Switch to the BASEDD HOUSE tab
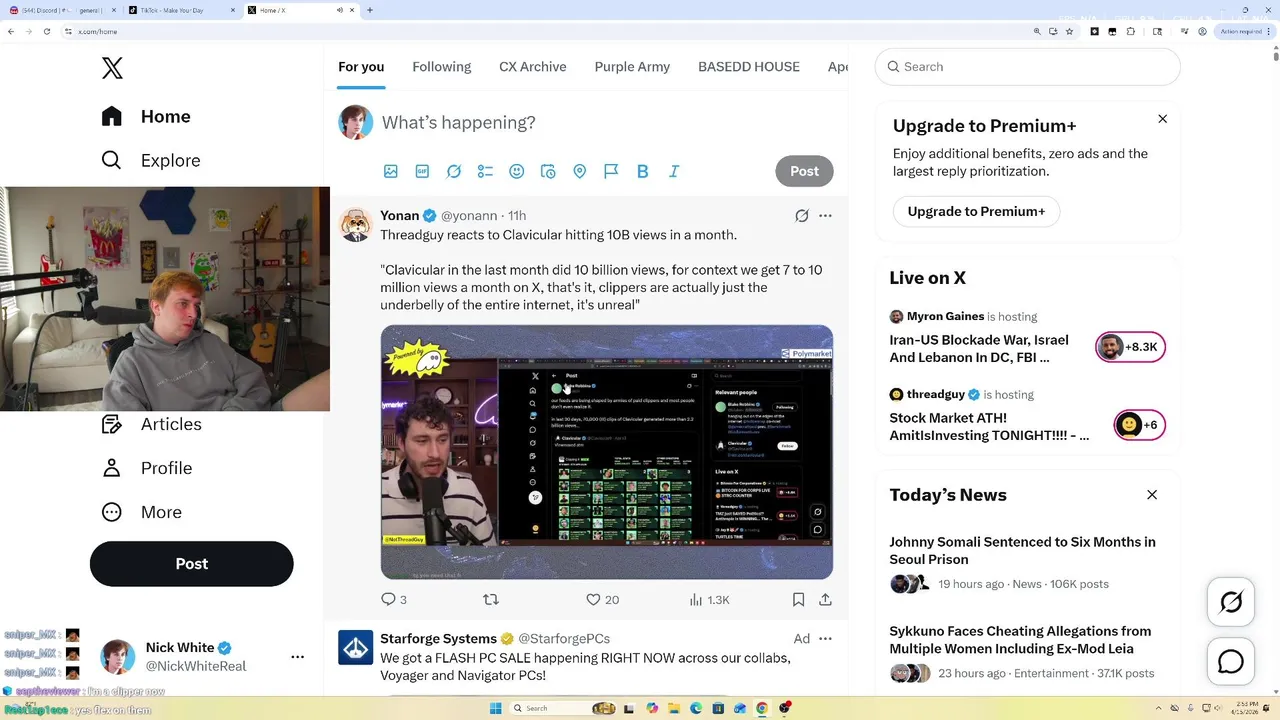This screenshot has height=720, width=1280. (x=749, y=67)
